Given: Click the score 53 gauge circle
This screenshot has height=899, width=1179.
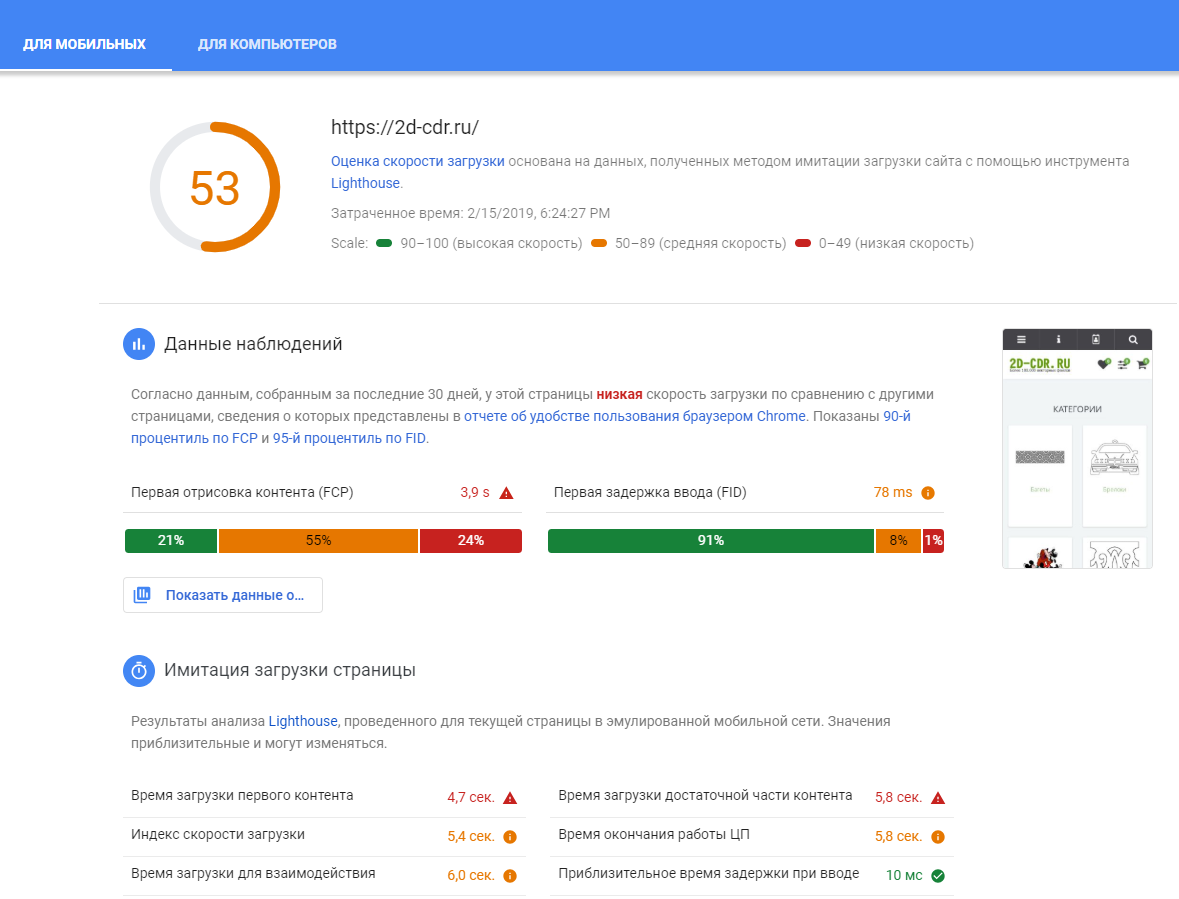Looking at the screenshot, I should [x=215, y=186].
